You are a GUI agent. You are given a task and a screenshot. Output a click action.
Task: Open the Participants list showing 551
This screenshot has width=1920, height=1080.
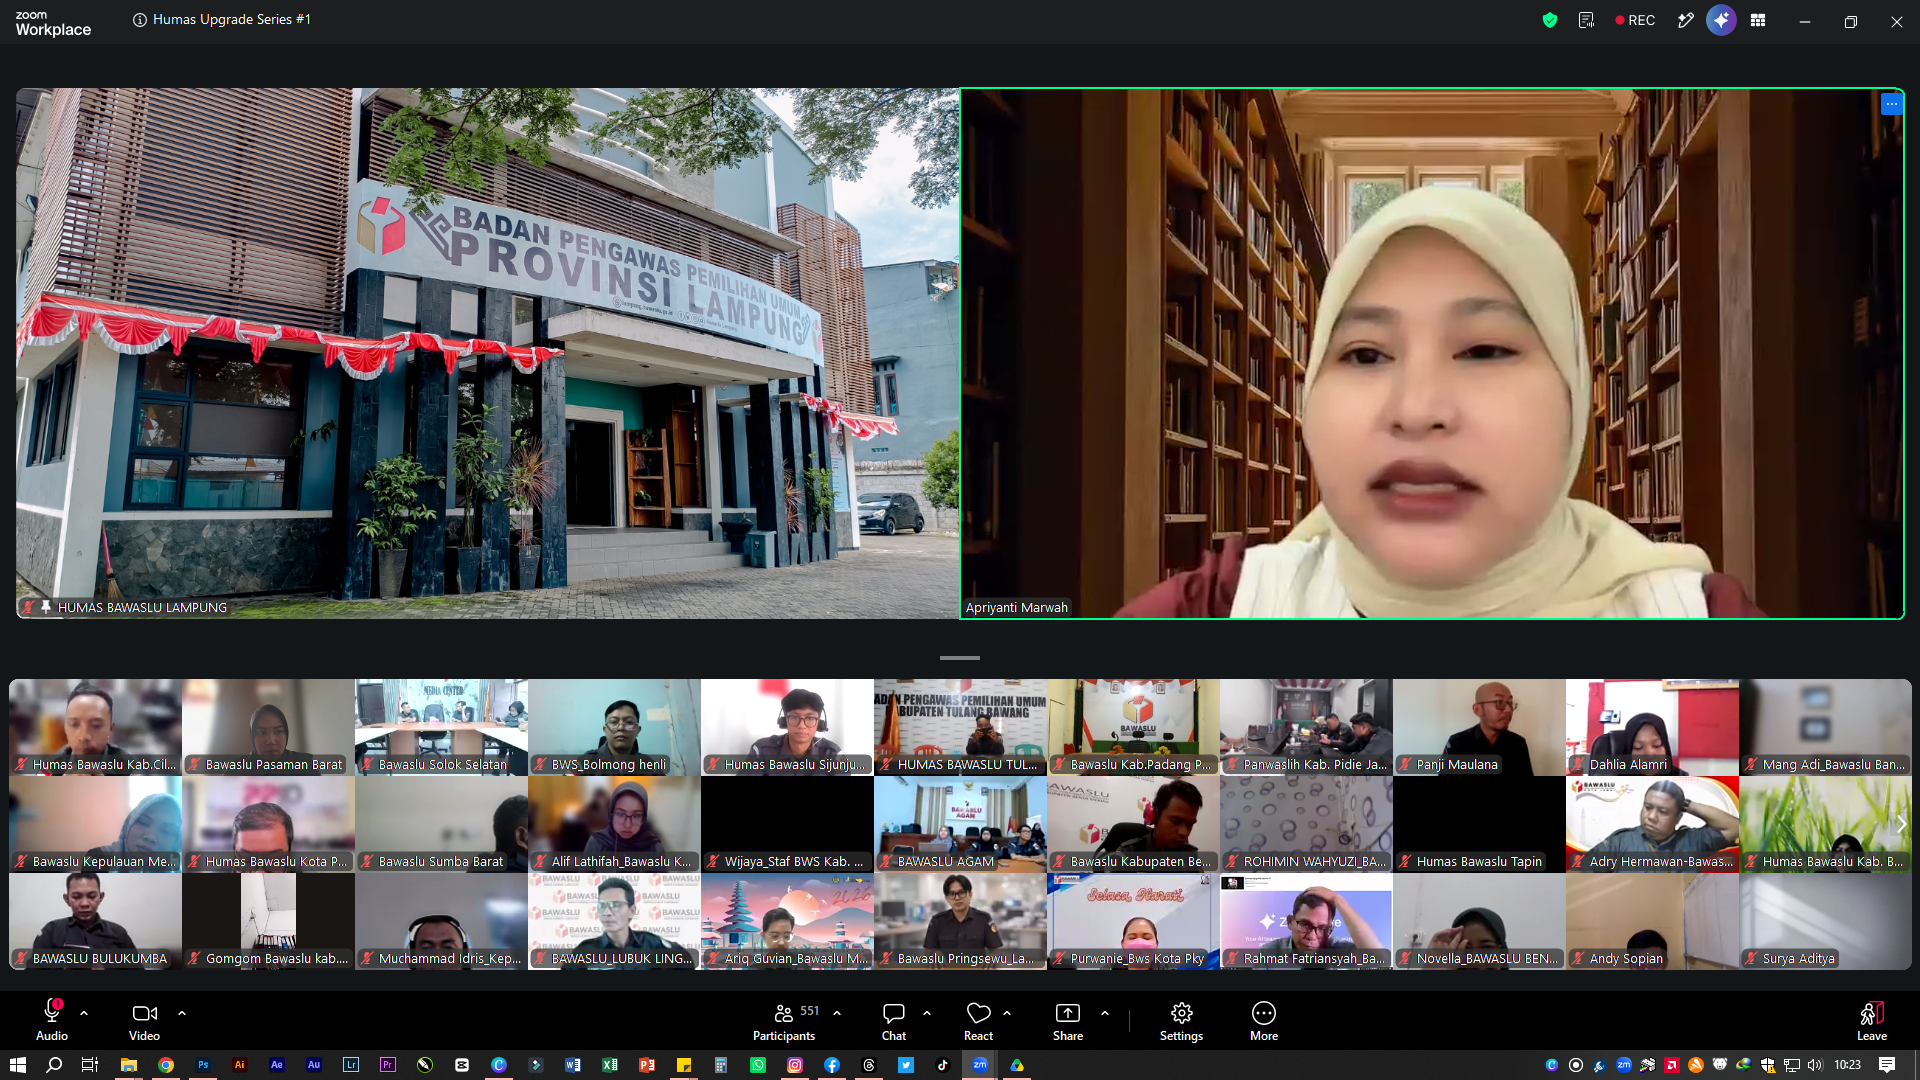(785, 1021)
